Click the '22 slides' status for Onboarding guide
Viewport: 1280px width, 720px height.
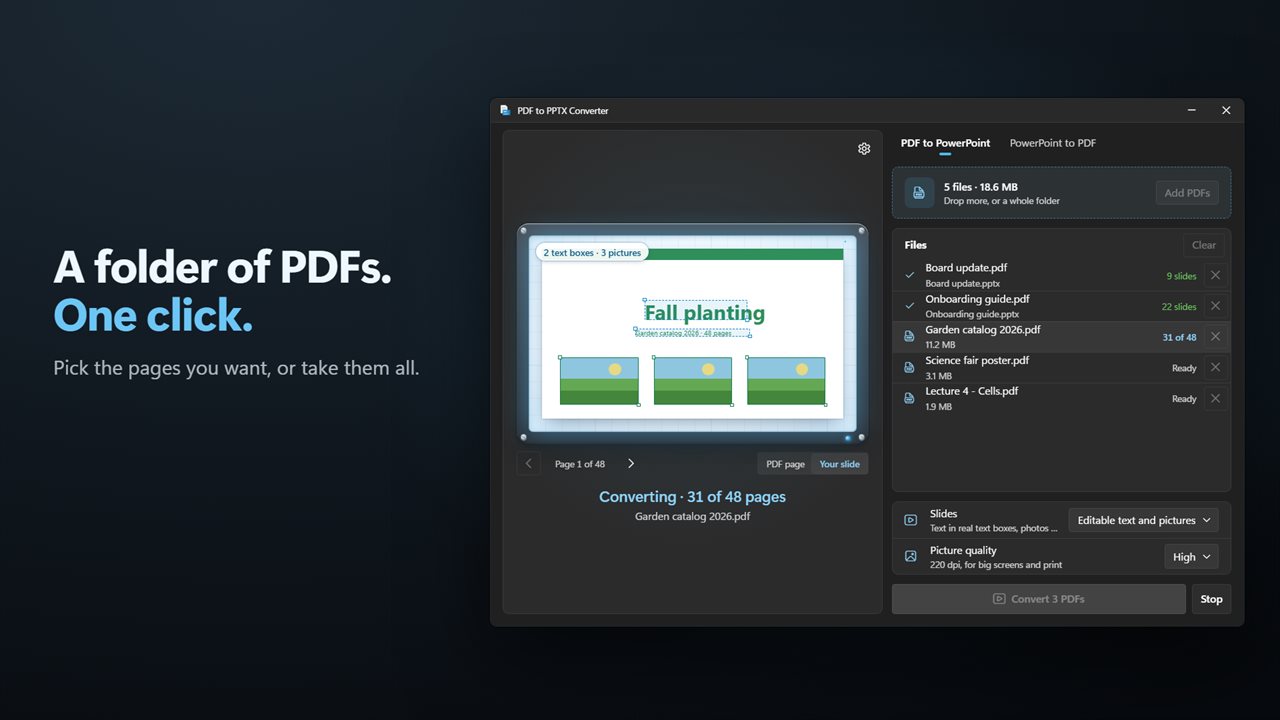(1179, 307)
